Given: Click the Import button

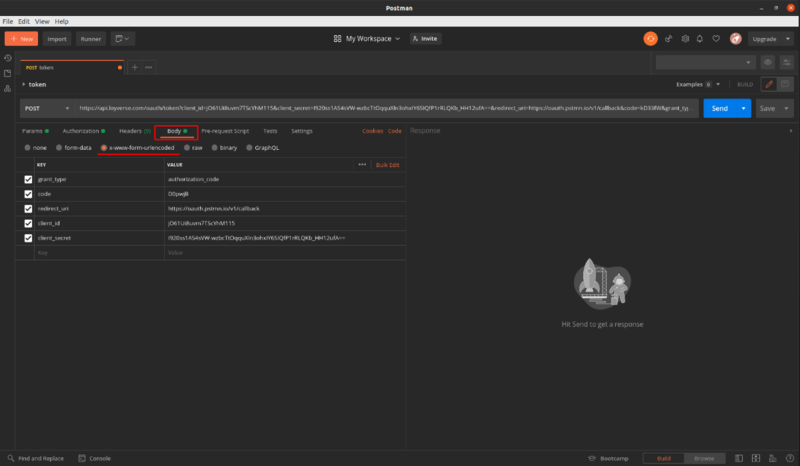Looking at the screenshot, I should pos(57,39).
